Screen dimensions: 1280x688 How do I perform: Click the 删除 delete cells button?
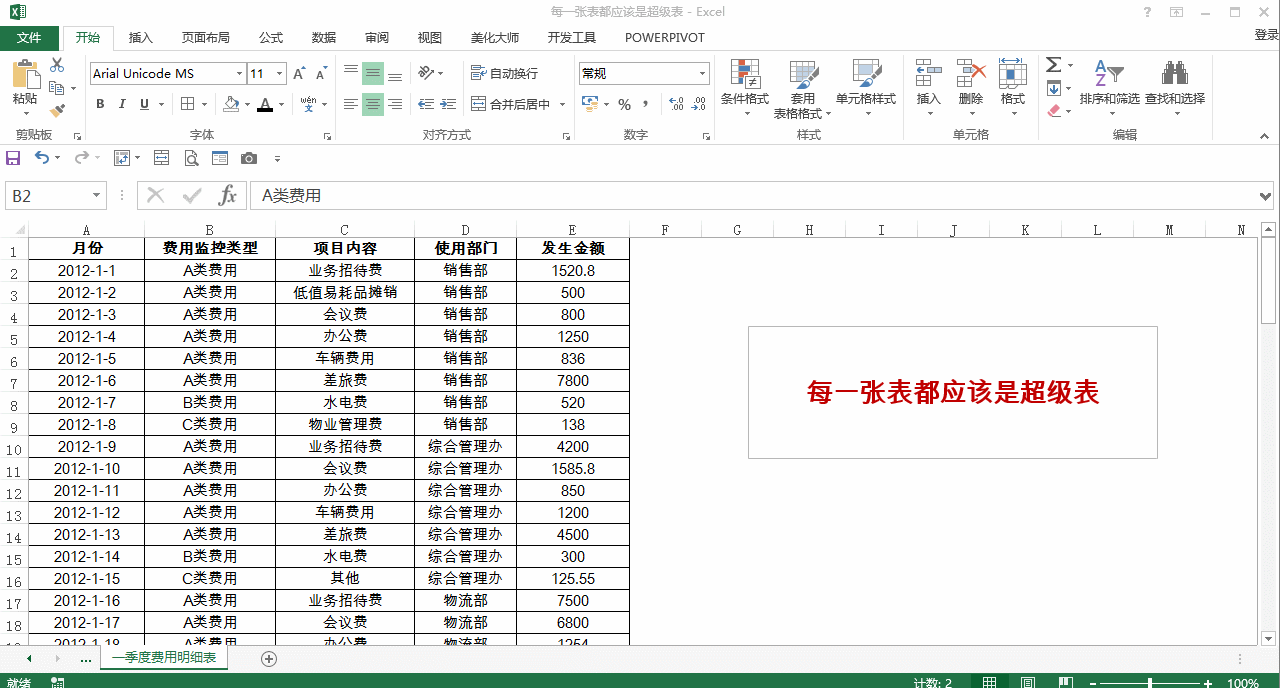coord(971,86)
